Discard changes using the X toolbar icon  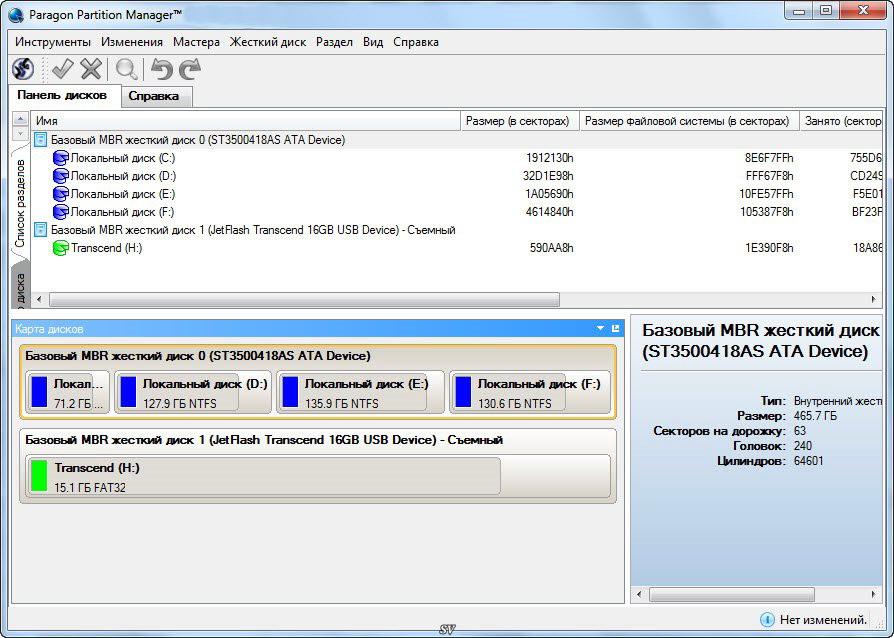91,70
